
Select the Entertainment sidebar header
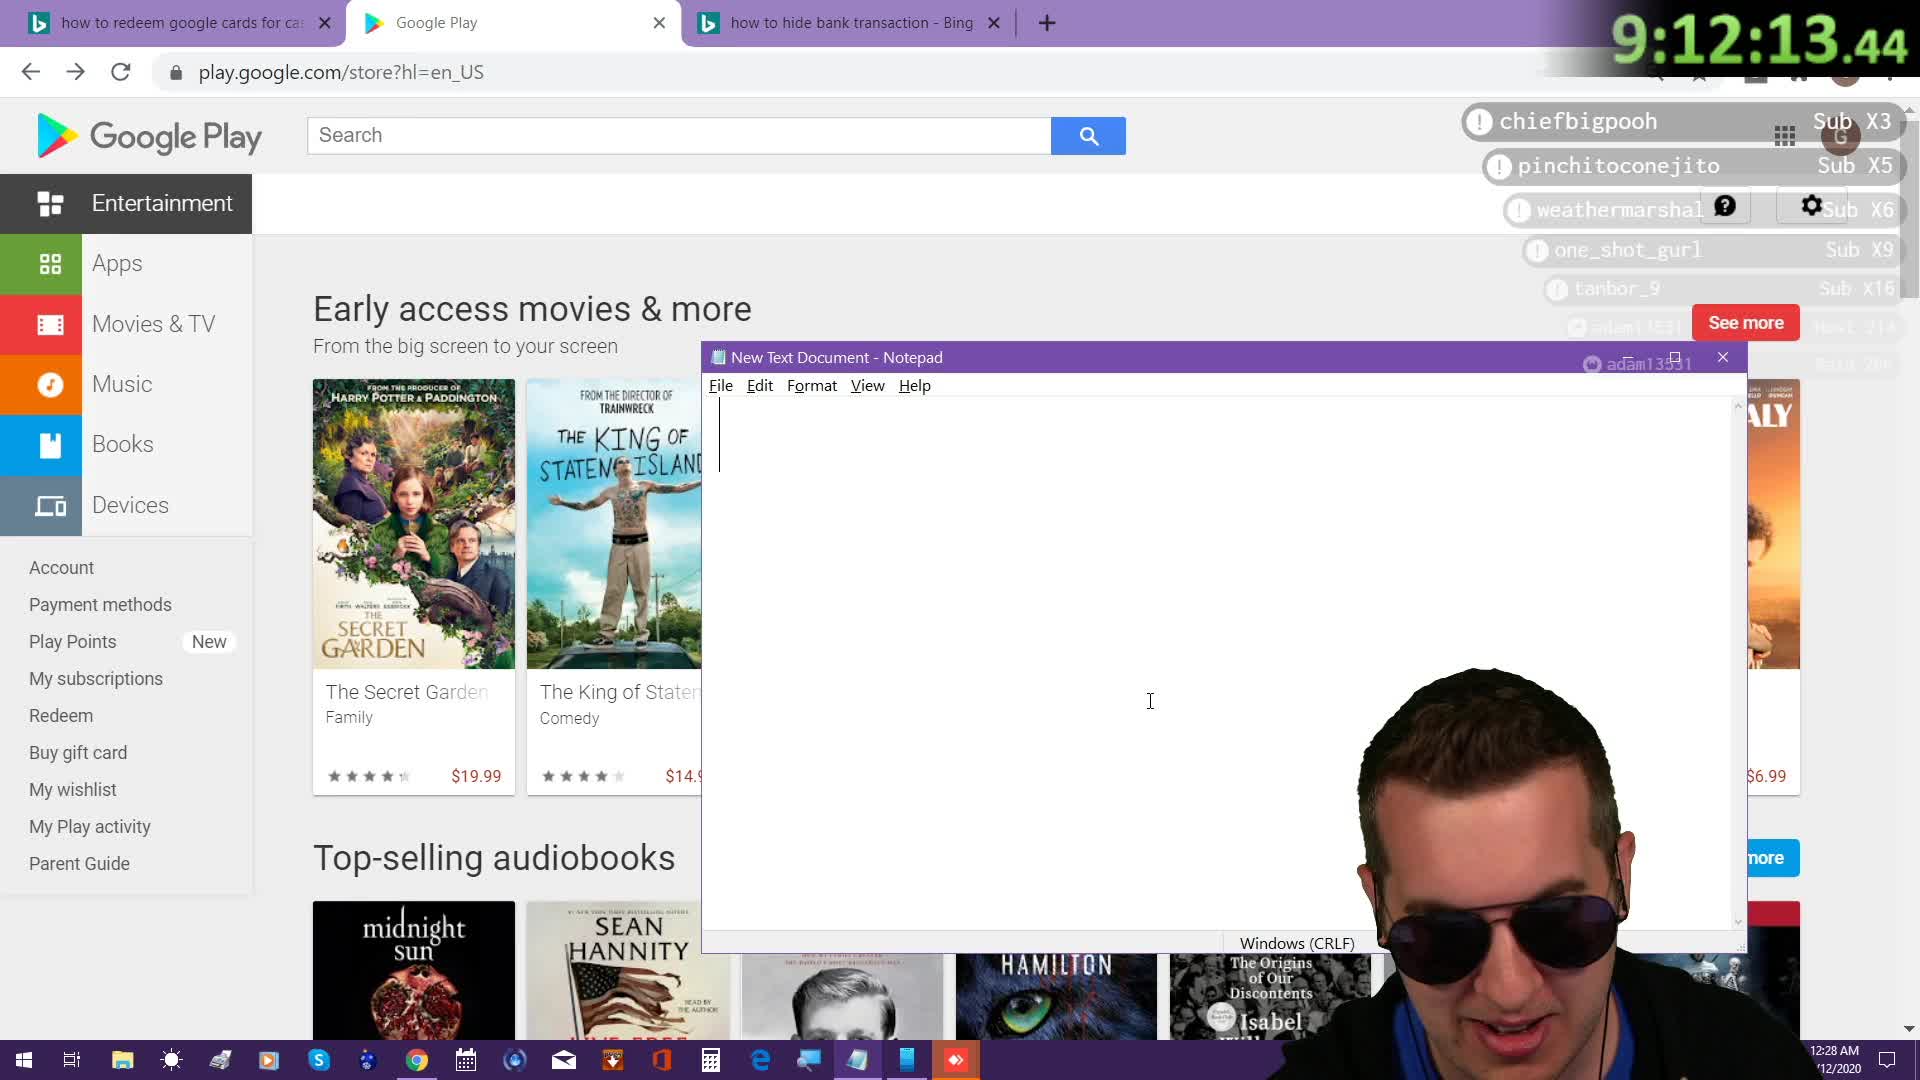(x=126, y=204)
